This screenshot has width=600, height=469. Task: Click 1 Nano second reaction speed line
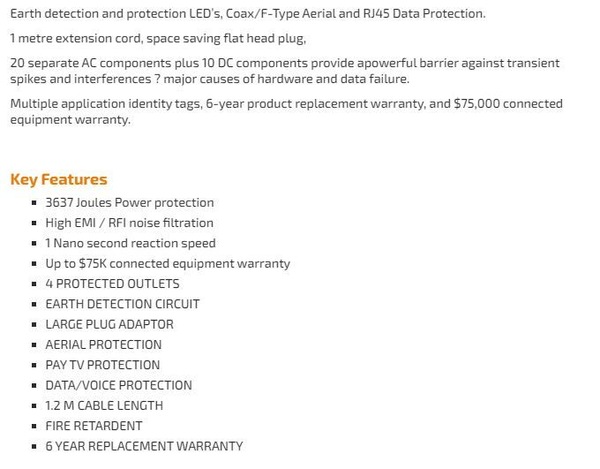click(x=130, y=243)
